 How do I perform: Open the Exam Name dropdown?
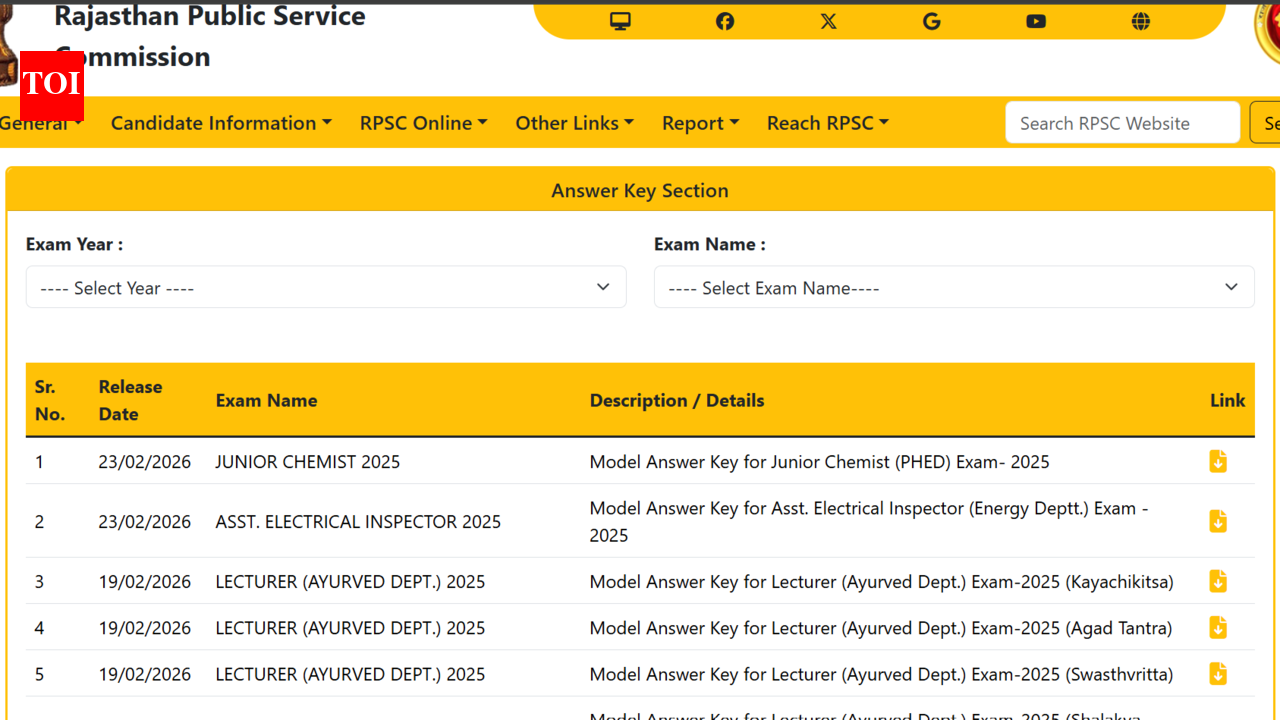[953, 287]
